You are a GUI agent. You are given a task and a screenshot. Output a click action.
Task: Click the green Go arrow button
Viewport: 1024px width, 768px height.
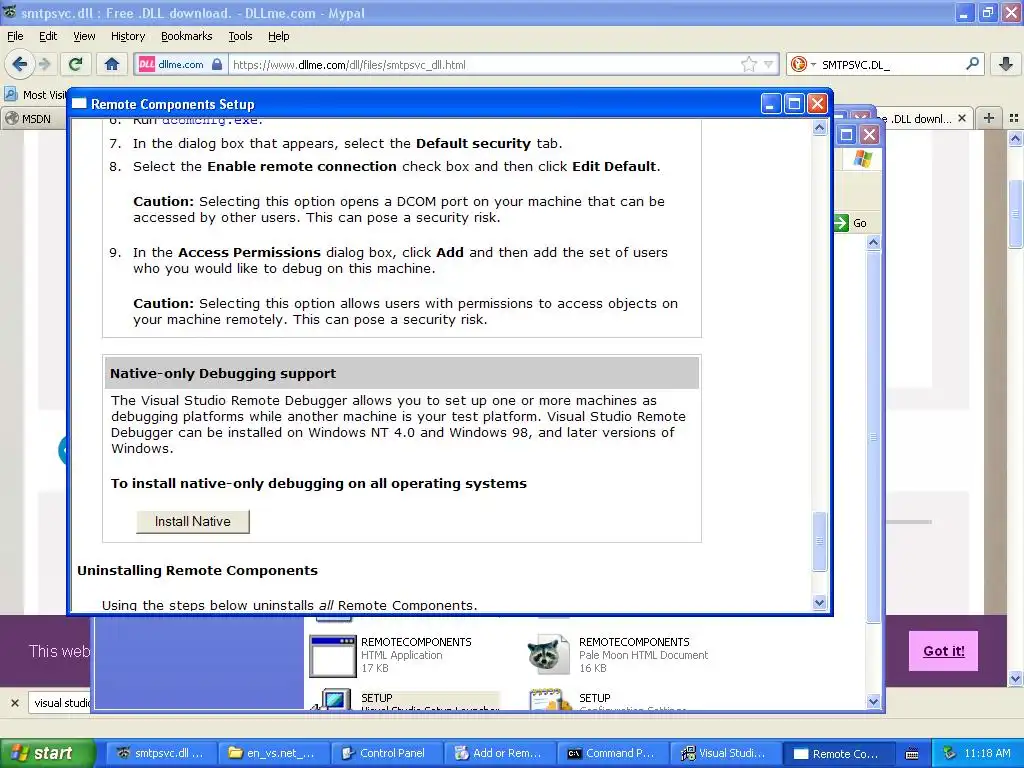[x=841, y=223]
